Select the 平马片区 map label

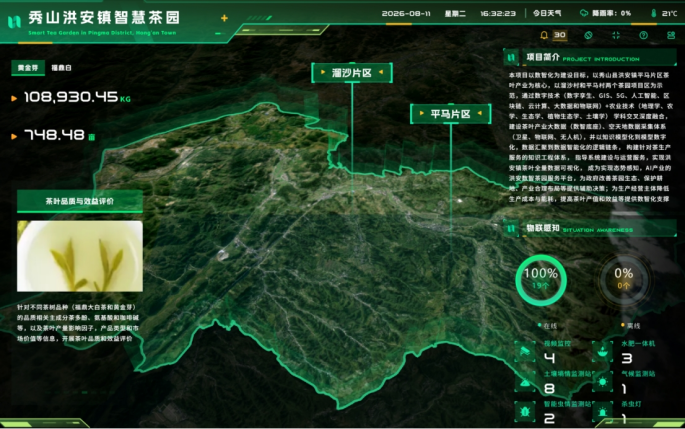(450, 114)
